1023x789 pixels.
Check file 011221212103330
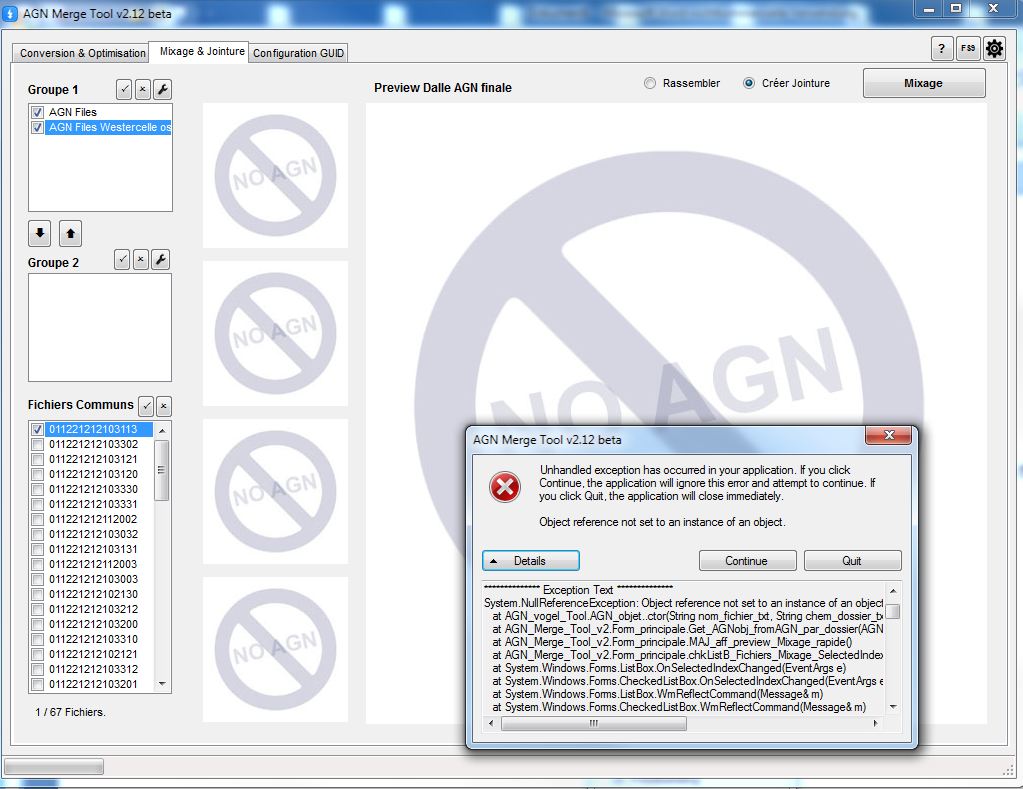coord(37,489)
